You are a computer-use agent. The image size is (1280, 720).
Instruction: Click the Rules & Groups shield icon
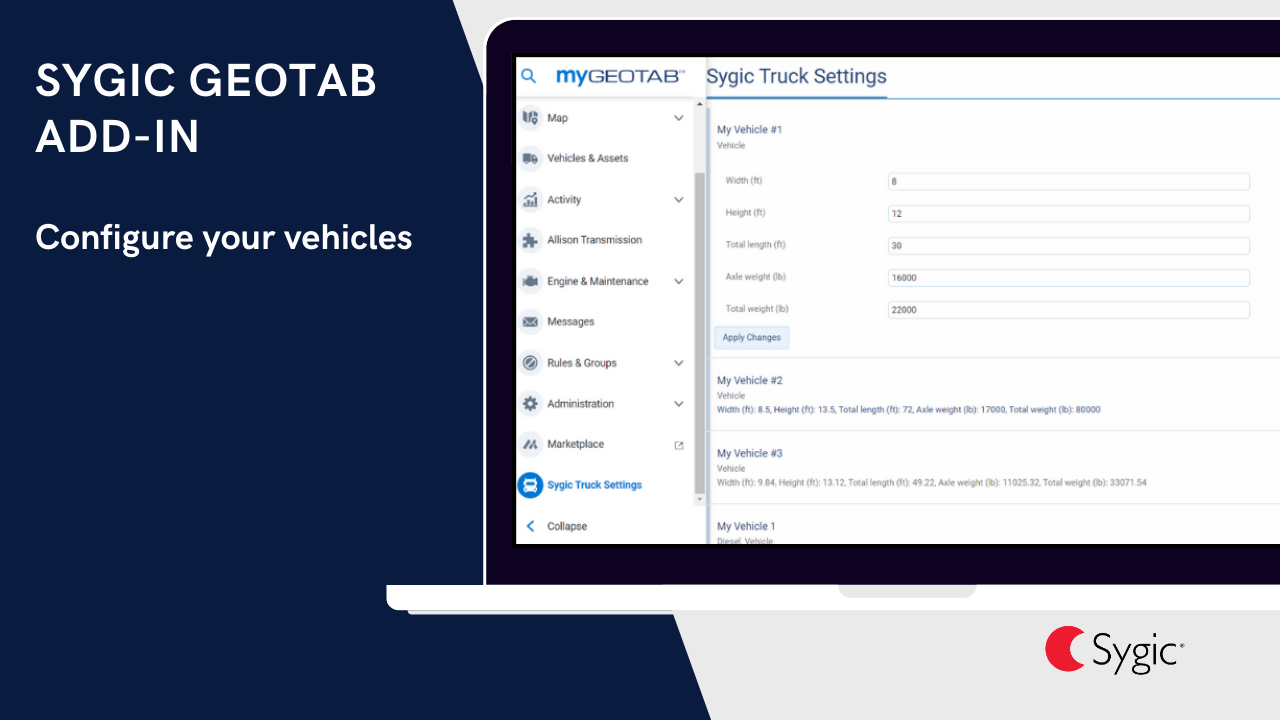530,362
